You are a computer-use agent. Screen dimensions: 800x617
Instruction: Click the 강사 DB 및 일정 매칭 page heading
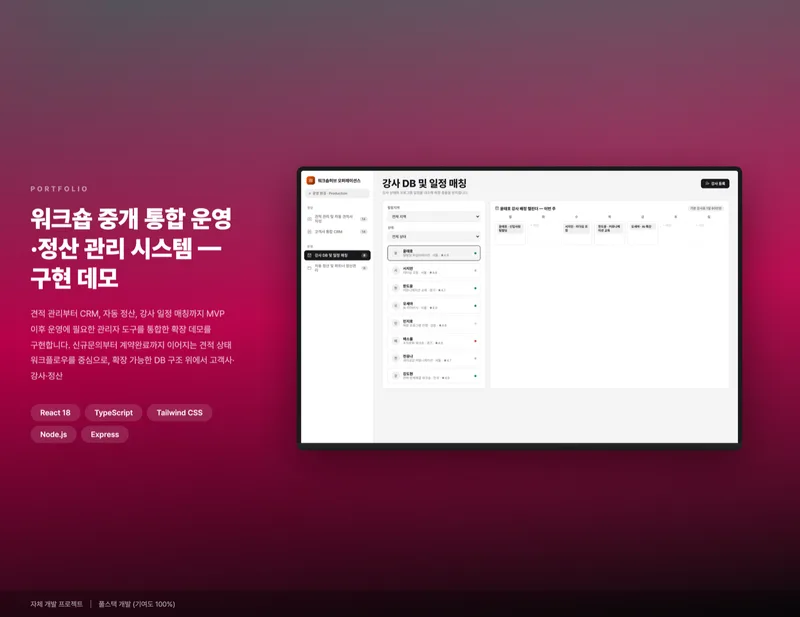pyautogui.click(x=424, y=183)
